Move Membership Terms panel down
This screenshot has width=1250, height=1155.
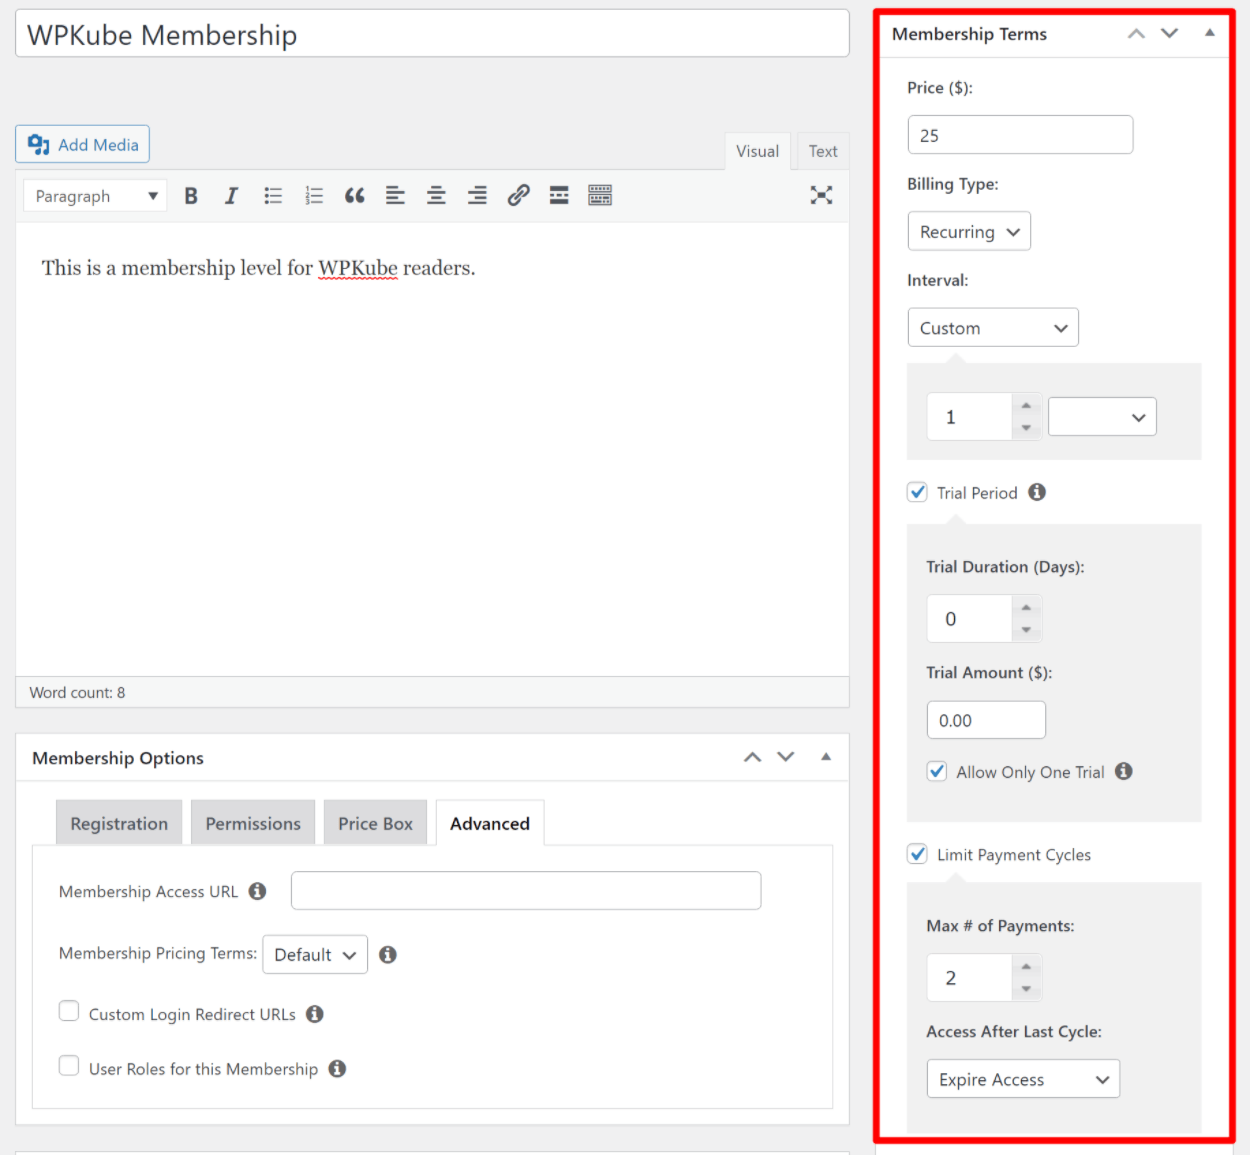(x=1169, y=33)
